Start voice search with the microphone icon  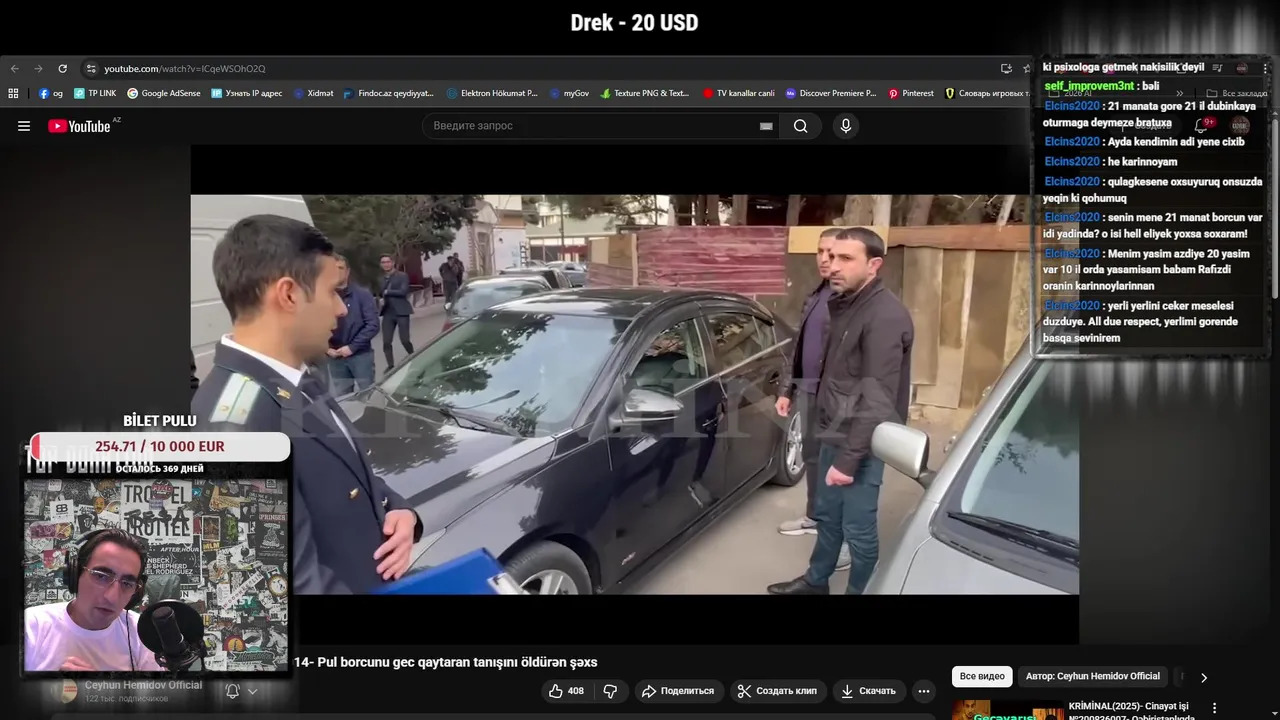[x=846, y=126]
